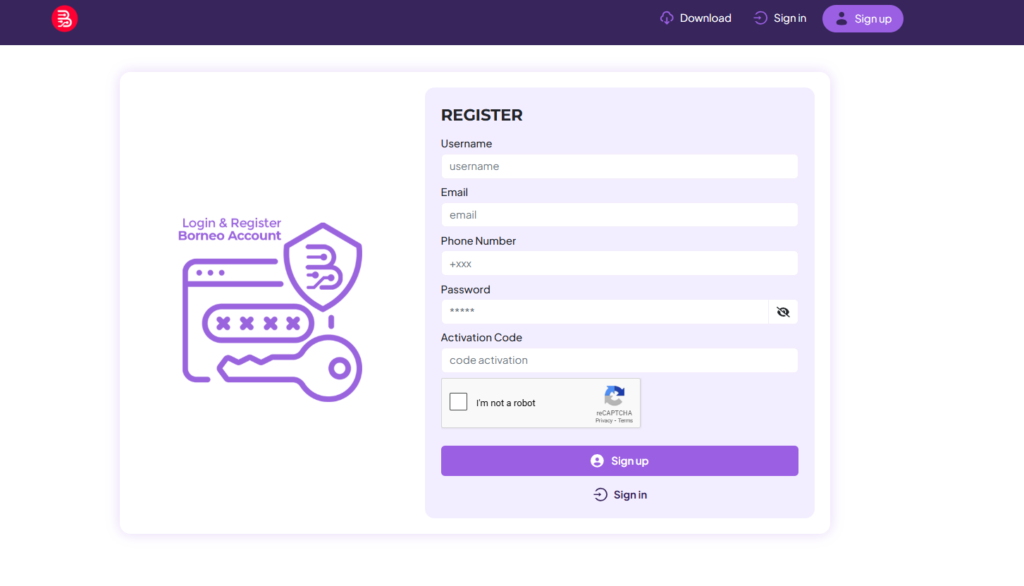
Task: Go to Sign in from the top navigation
Action: (x=789, y=18)
